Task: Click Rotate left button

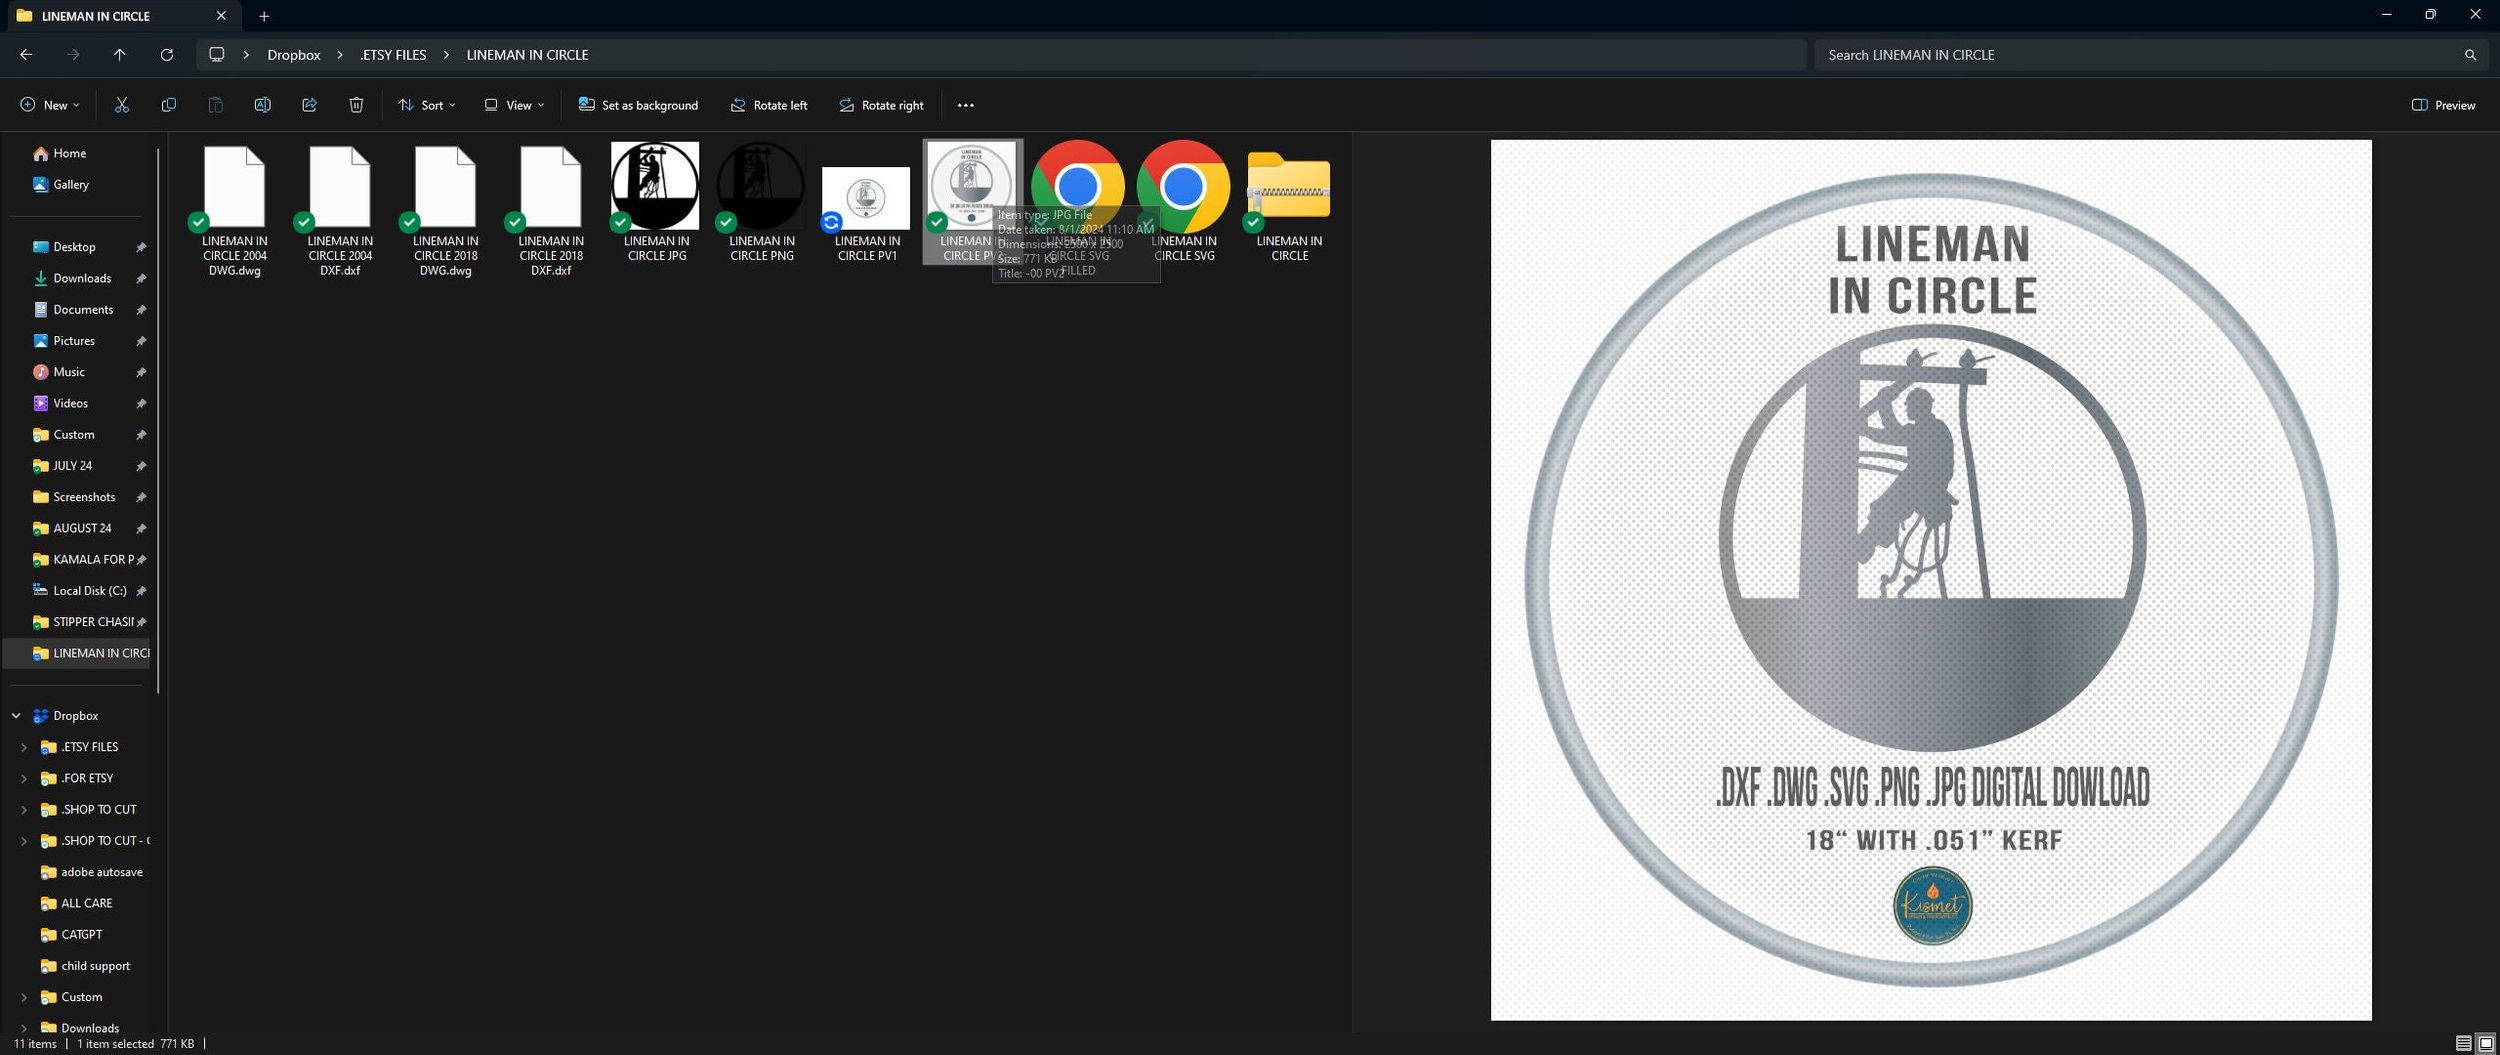Action: point(768,105)
